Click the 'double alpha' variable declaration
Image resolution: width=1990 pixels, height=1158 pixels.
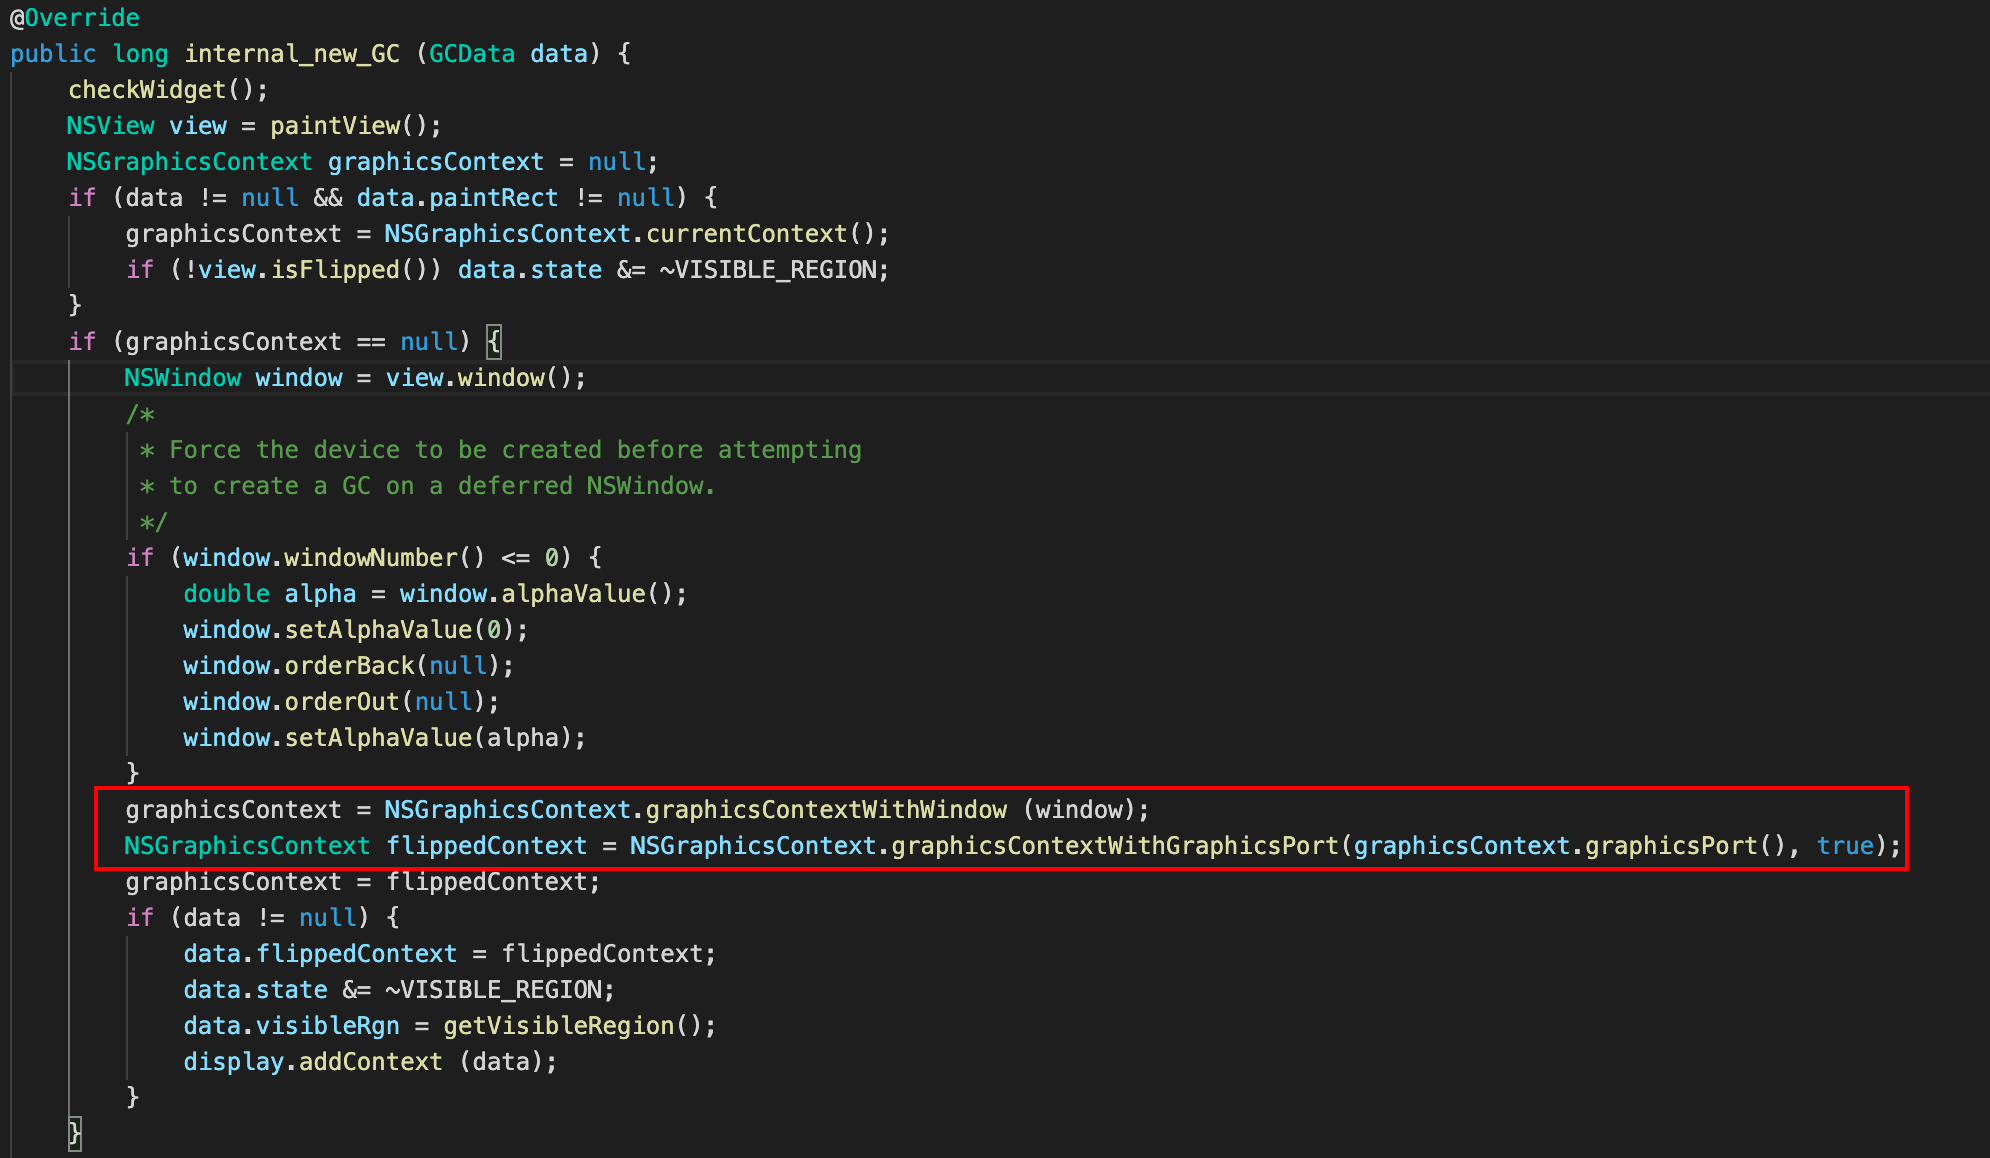coord(269,594)
